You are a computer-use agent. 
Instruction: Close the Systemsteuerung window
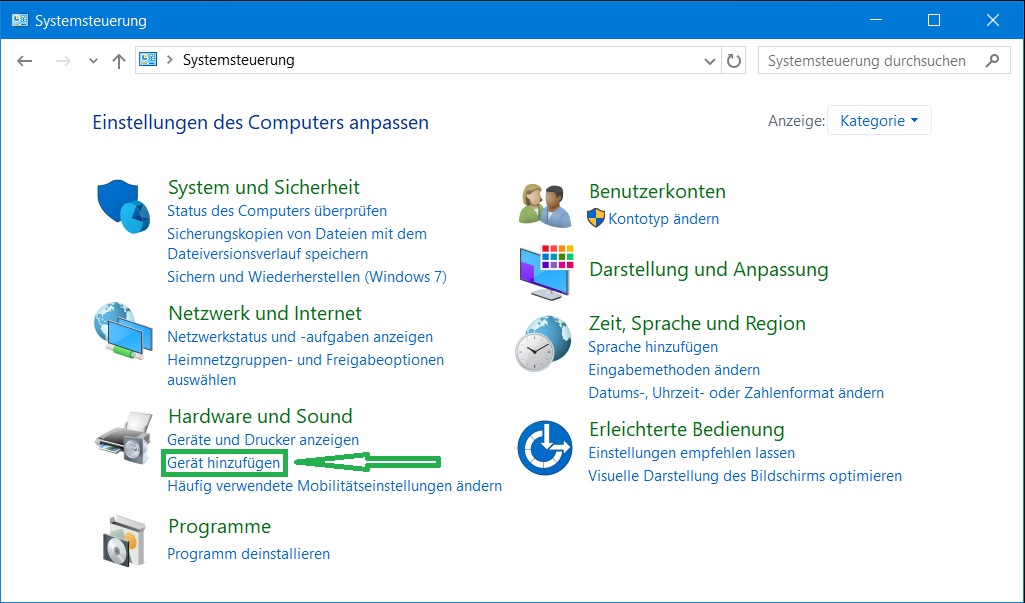click(992, 20)
